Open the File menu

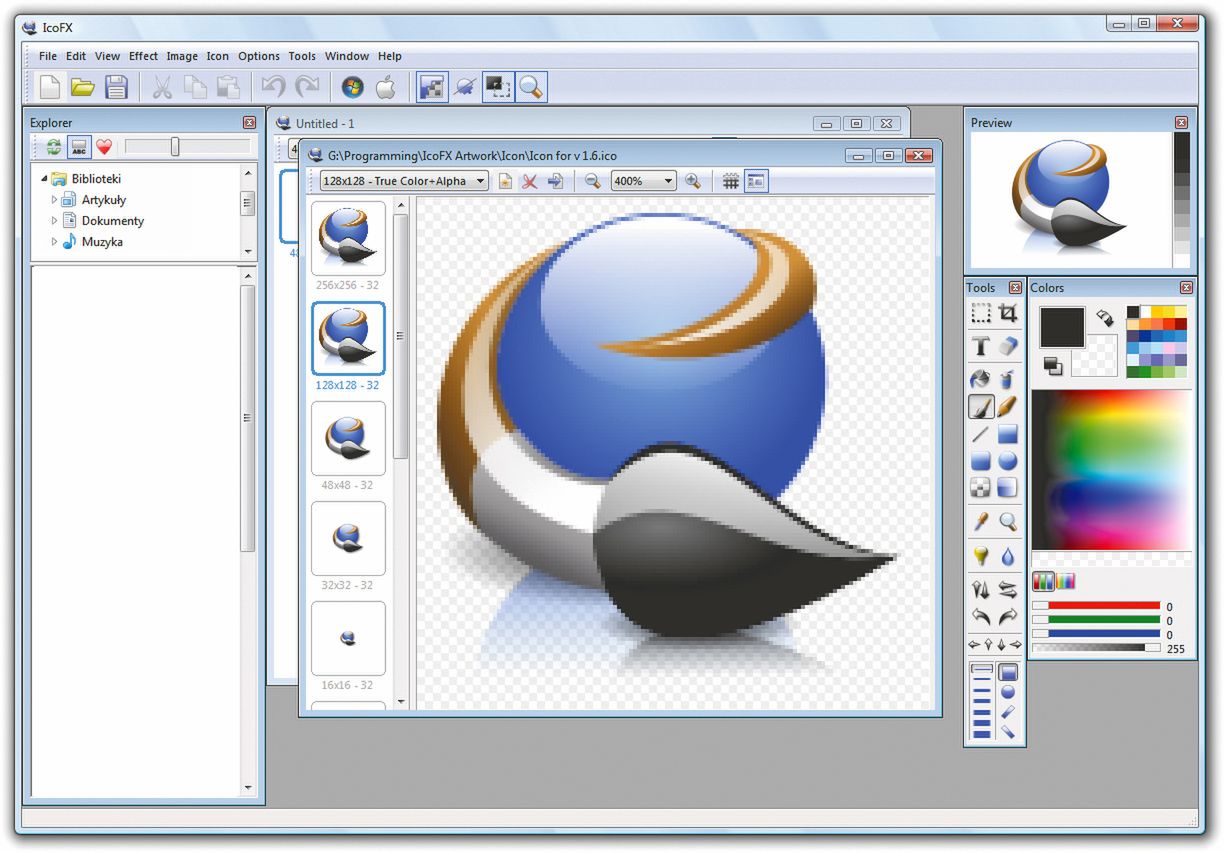[48, 56]
